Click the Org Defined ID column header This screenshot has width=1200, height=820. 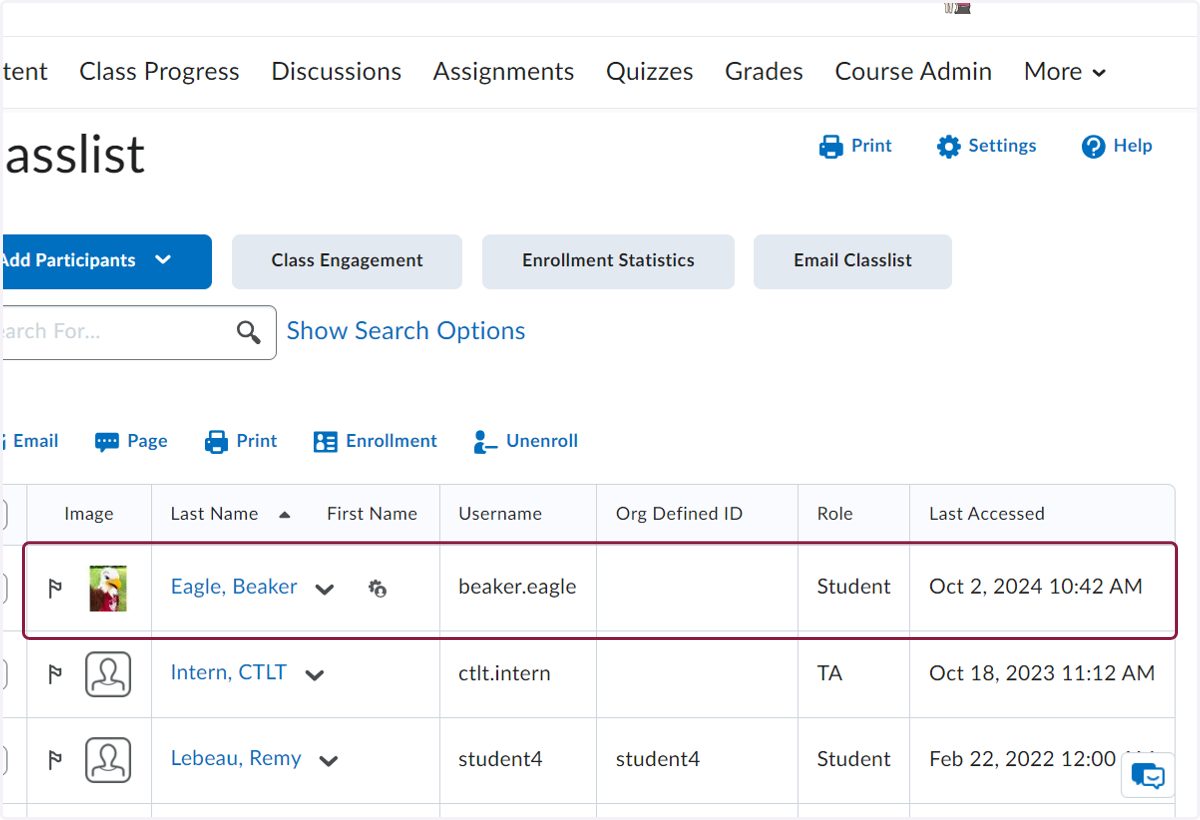click(679, 514)
